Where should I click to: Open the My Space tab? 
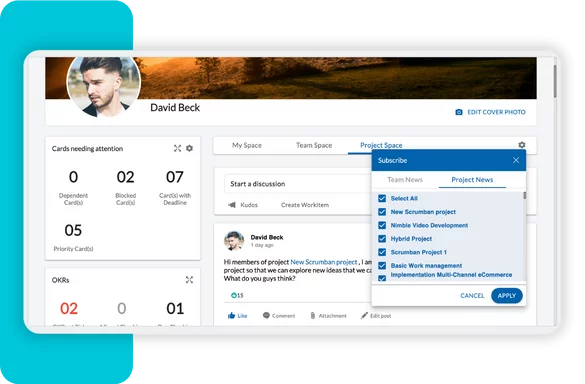tap(247, 145)
